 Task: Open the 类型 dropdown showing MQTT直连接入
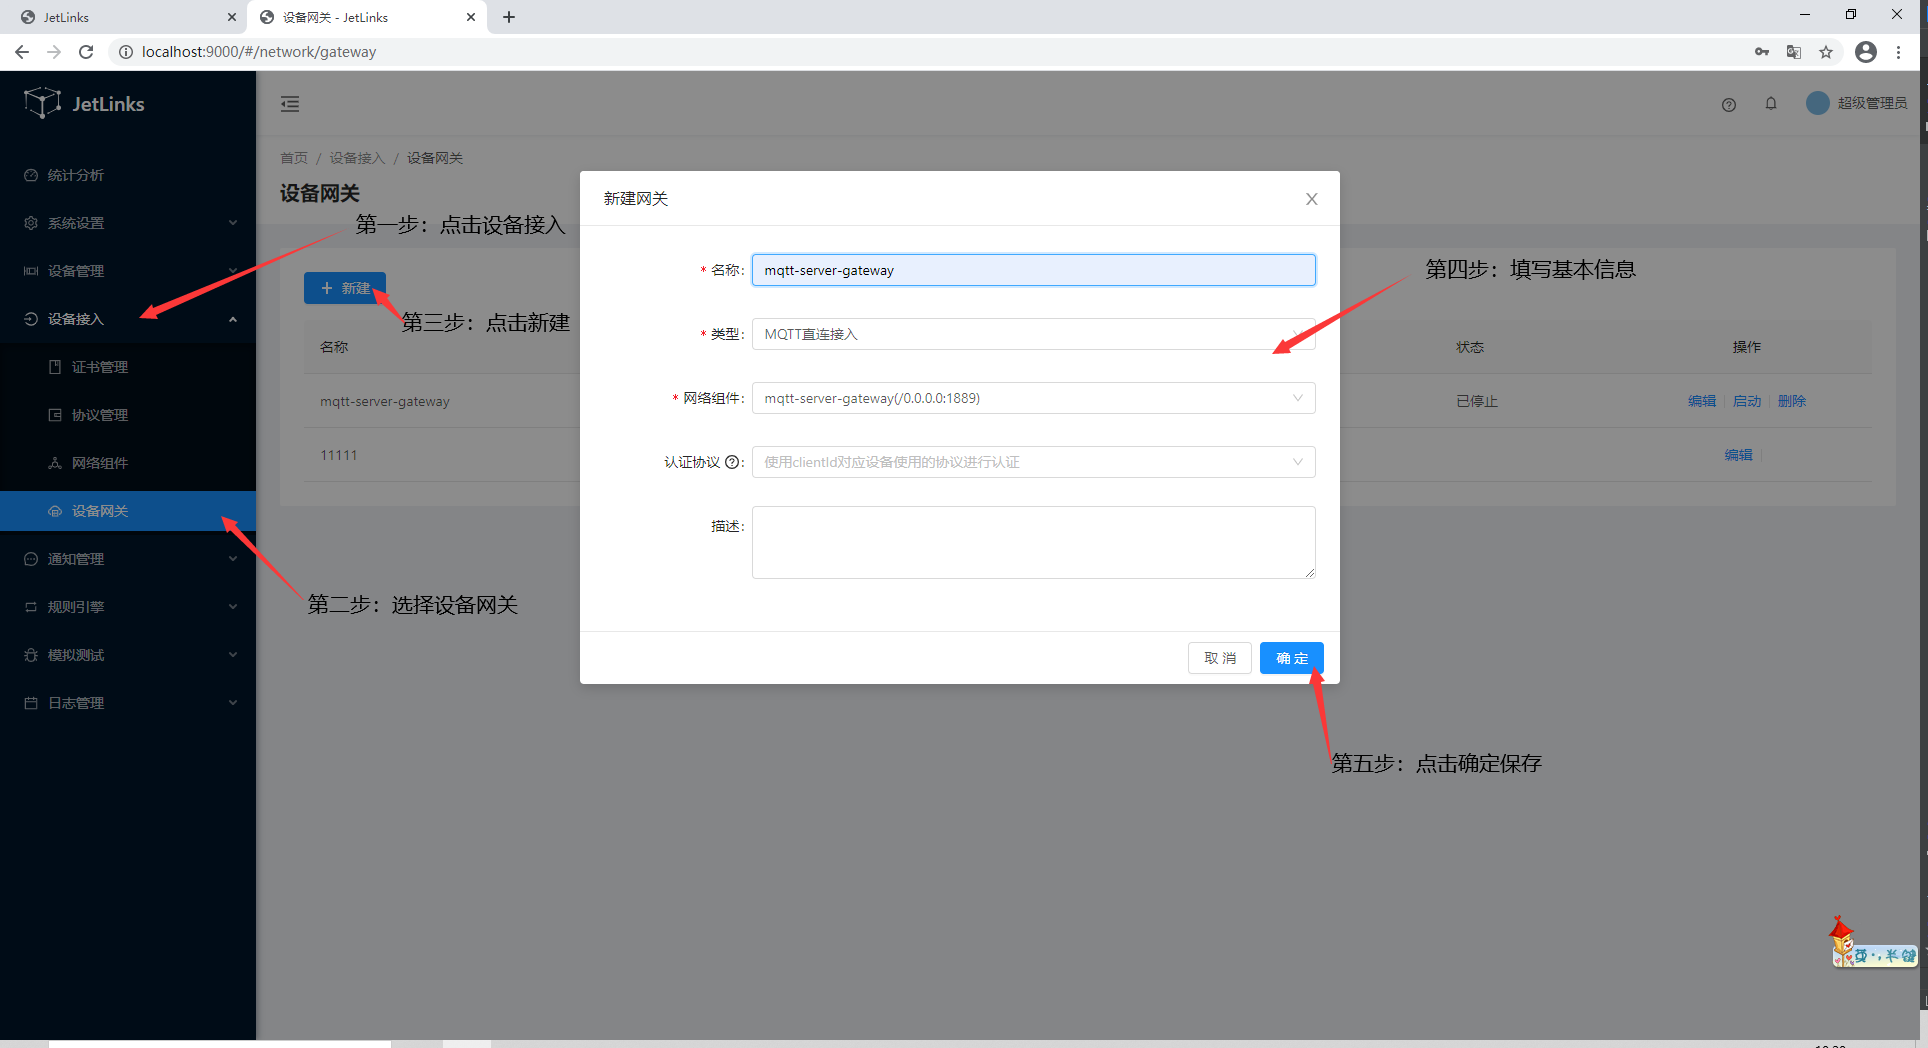click(x=1033, y=334)
